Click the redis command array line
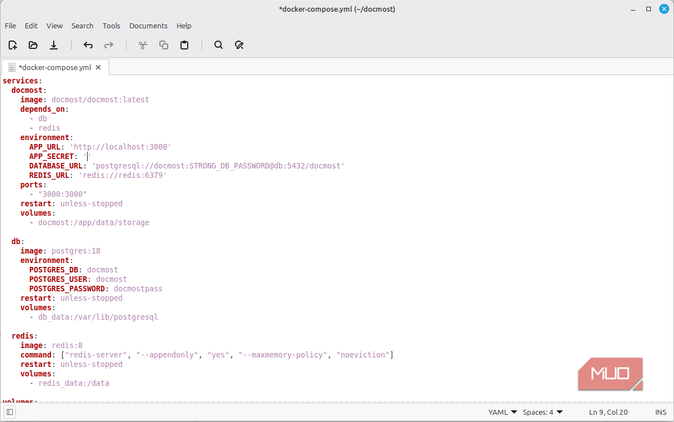Image resolution: width=674 pixels, height=422 pixels. click(x=207, y=355)
